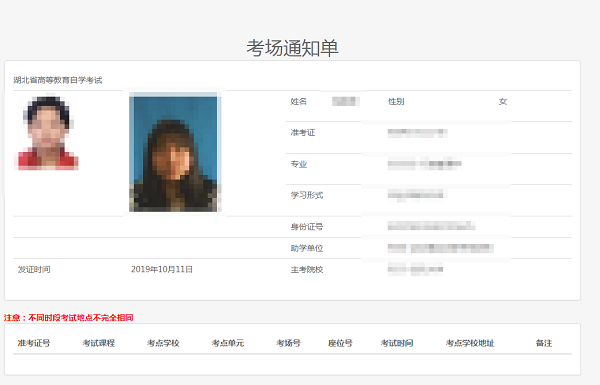Click the 考场号 column header
The image size is (600, 385).
[289, 343]
